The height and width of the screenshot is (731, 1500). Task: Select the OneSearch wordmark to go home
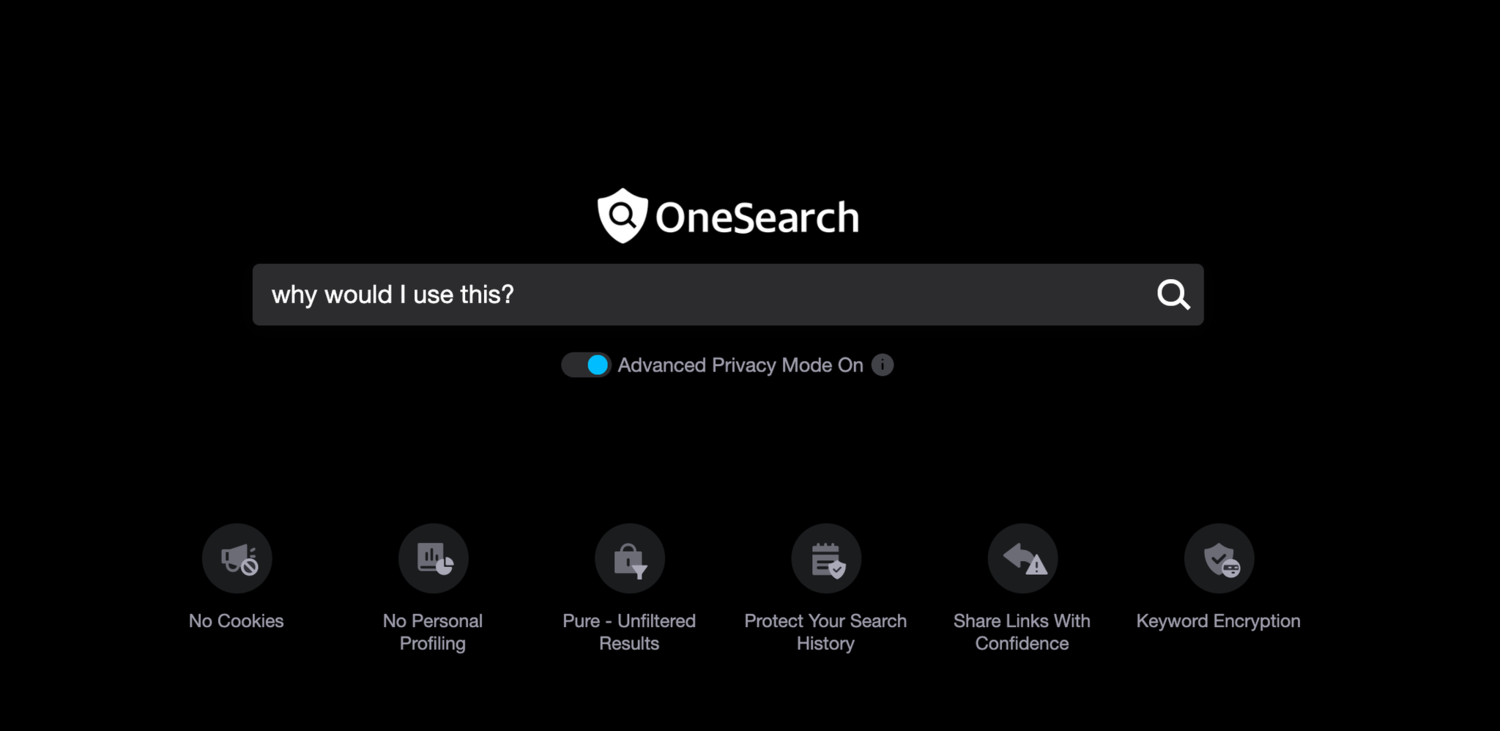pyautogui.click(x=756, y=216)
